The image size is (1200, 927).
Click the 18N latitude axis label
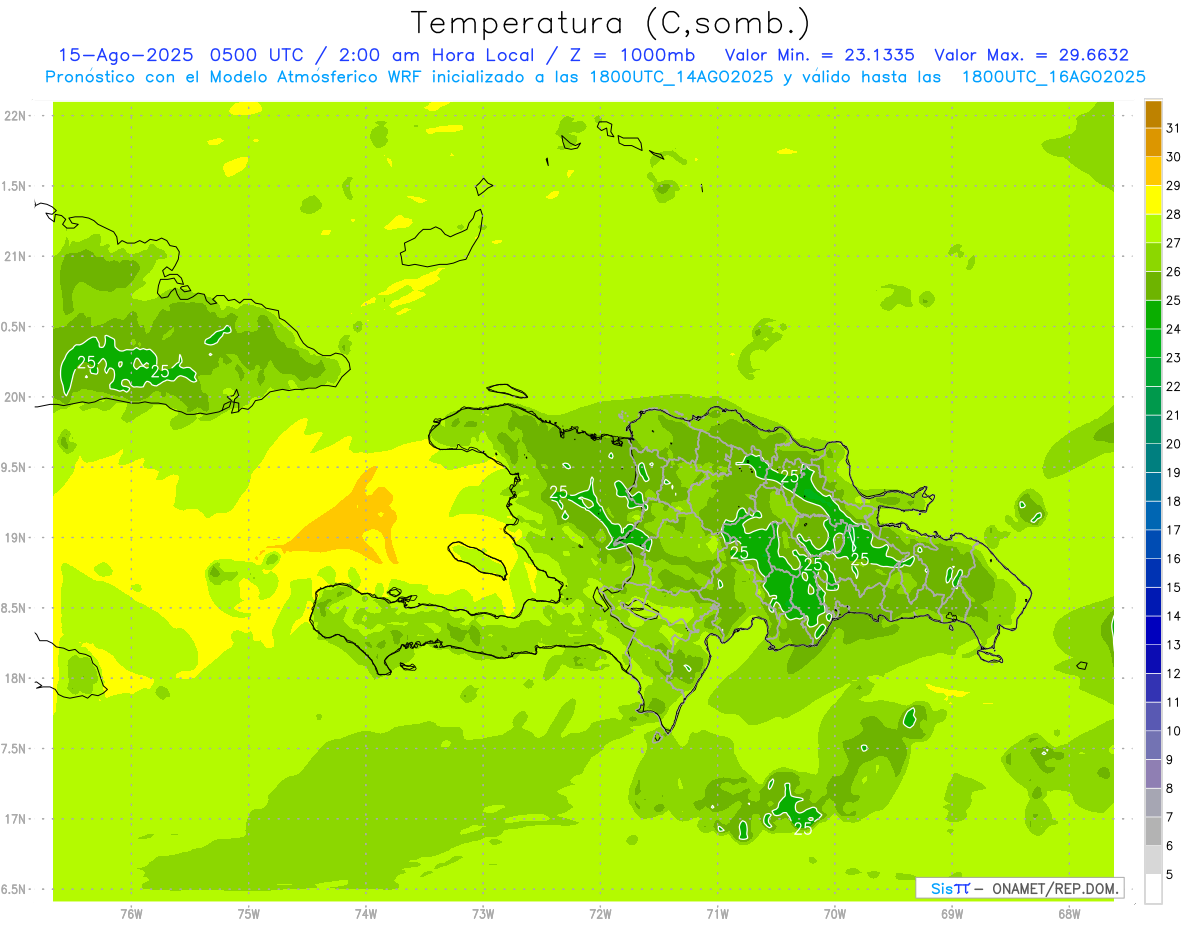point(17,679)
